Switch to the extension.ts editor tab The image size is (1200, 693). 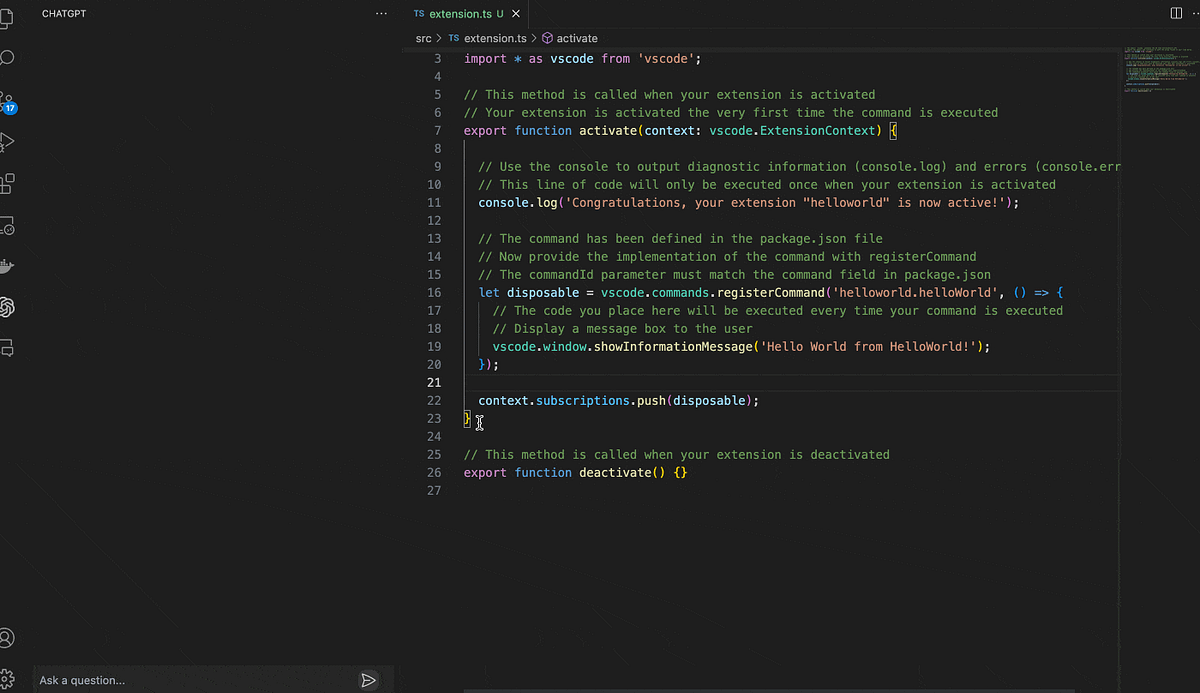click(460, 14)
